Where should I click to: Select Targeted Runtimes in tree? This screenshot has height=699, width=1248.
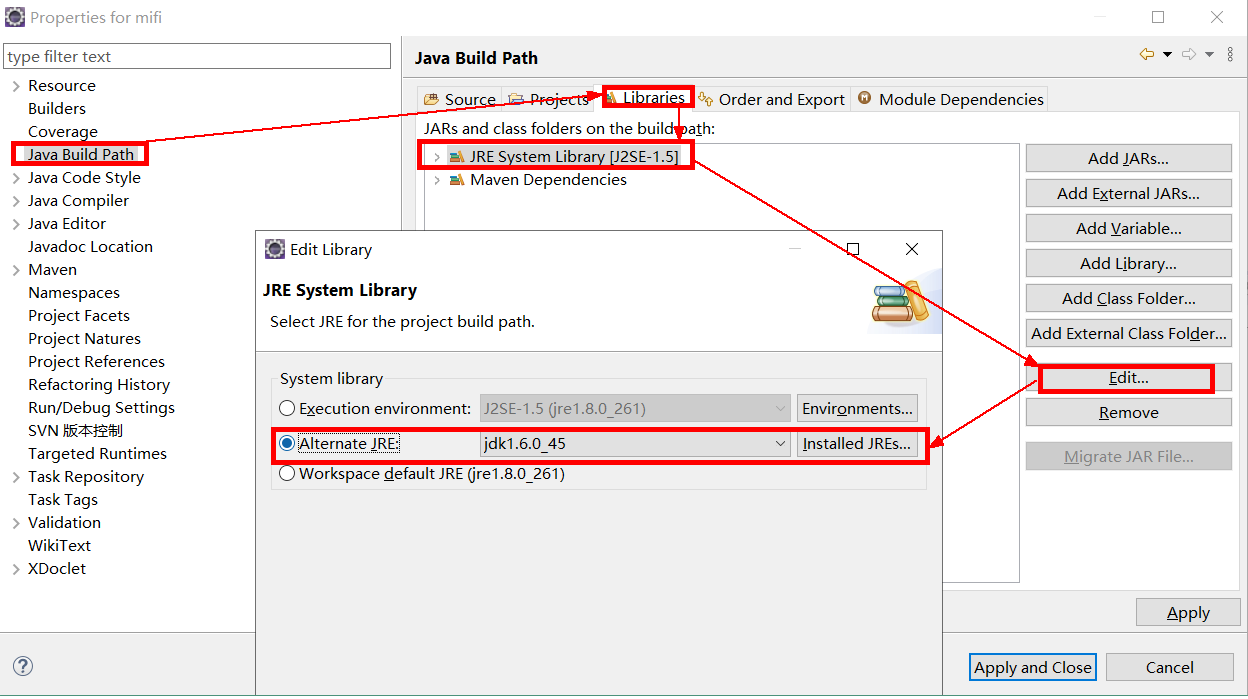coord(97,454)
